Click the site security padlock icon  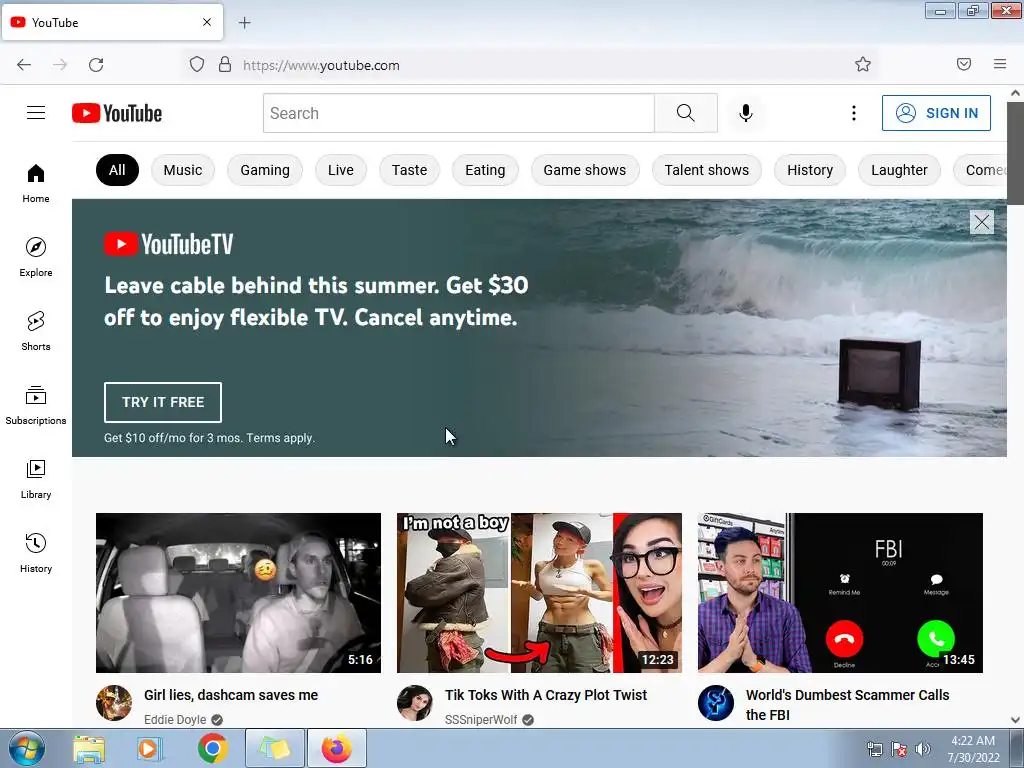point(225,65)
